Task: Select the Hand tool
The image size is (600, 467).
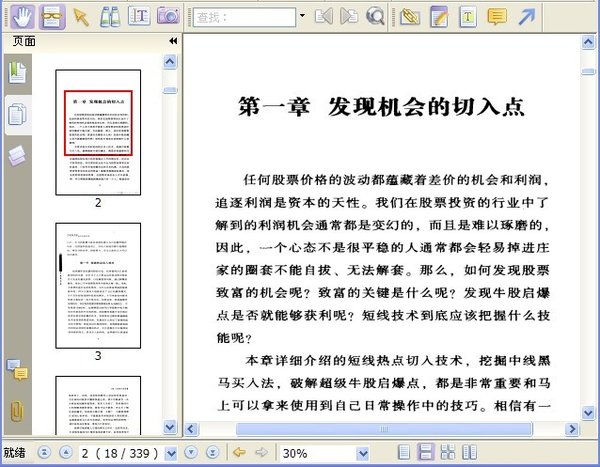Action: [23, 17]
